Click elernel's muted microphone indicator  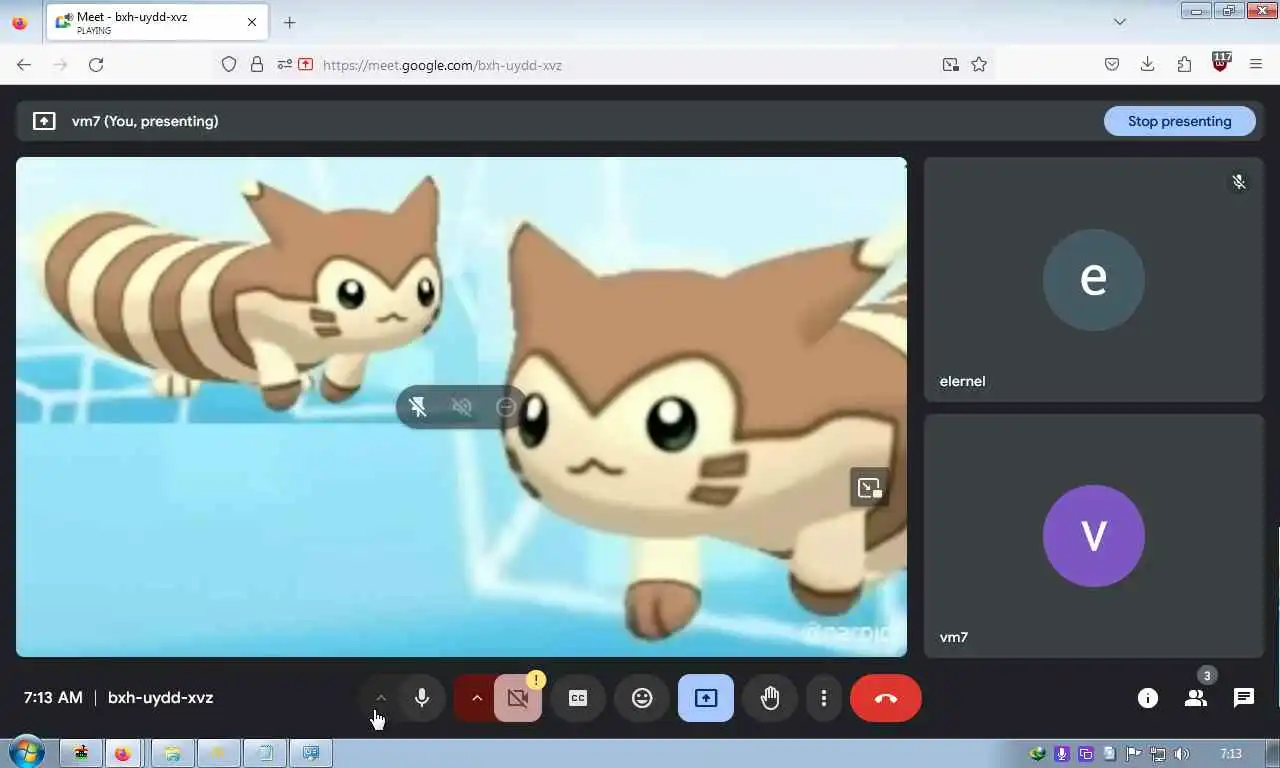tap(1239, 182)
